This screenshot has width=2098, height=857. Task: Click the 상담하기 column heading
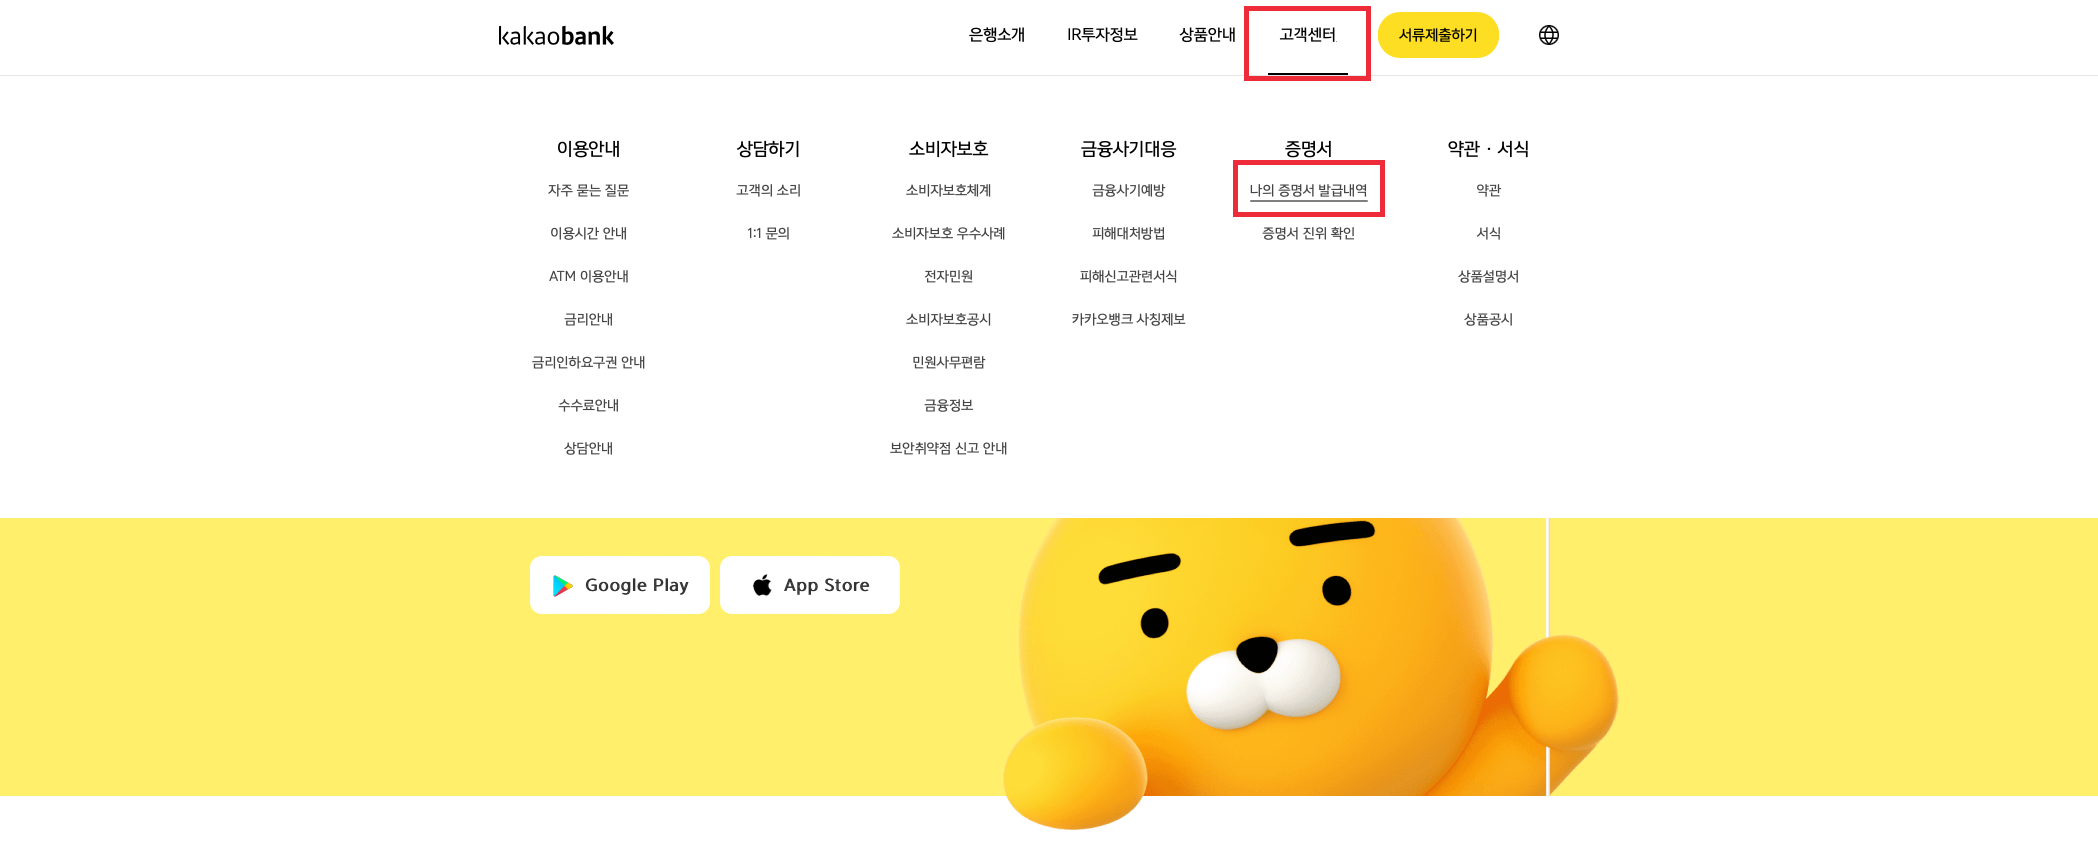pos(769,149)
